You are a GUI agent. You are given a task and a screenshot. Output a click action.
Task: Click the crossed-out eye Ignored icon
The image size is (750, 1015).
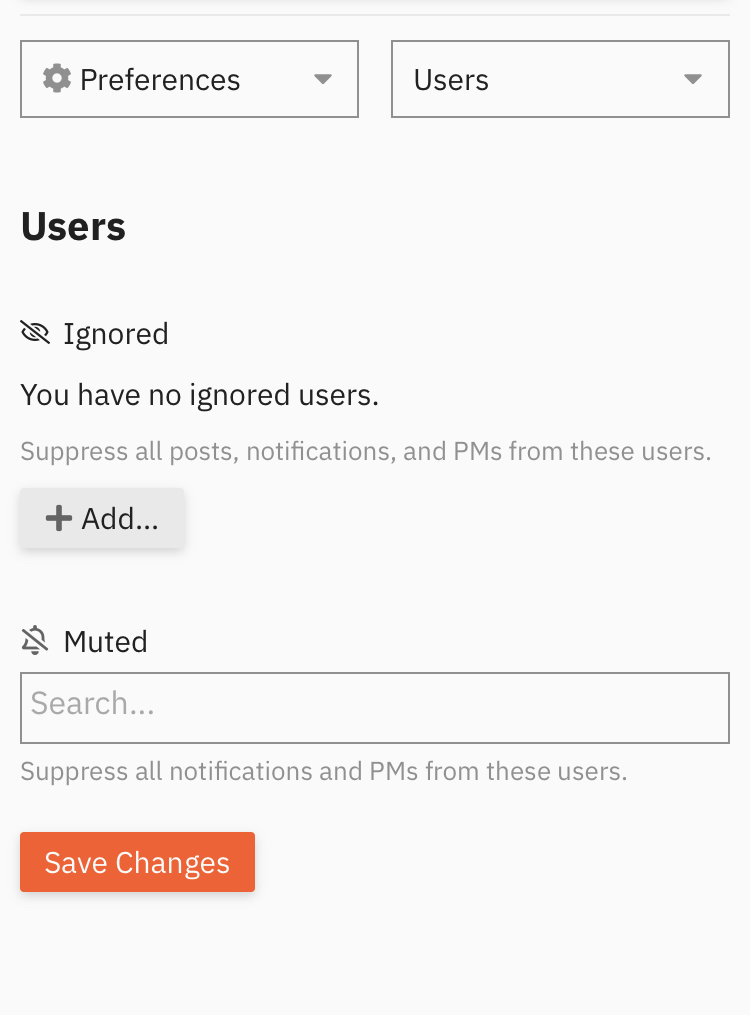[35, 333]
